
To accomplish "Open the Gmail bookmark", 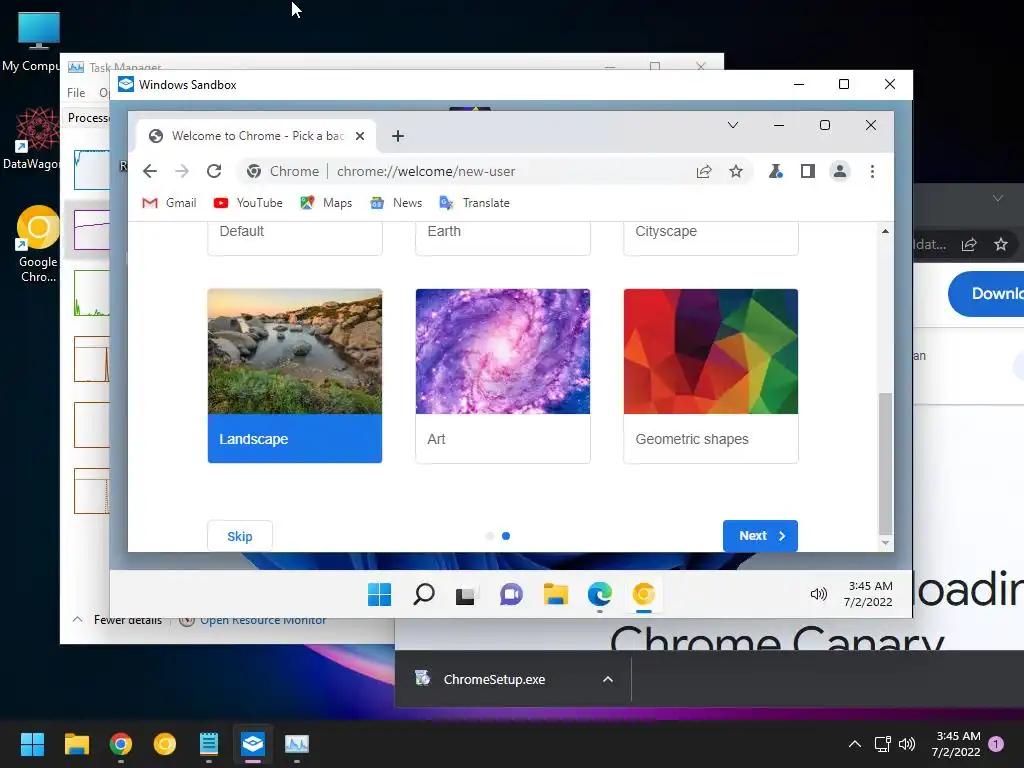I will (169, 203).
